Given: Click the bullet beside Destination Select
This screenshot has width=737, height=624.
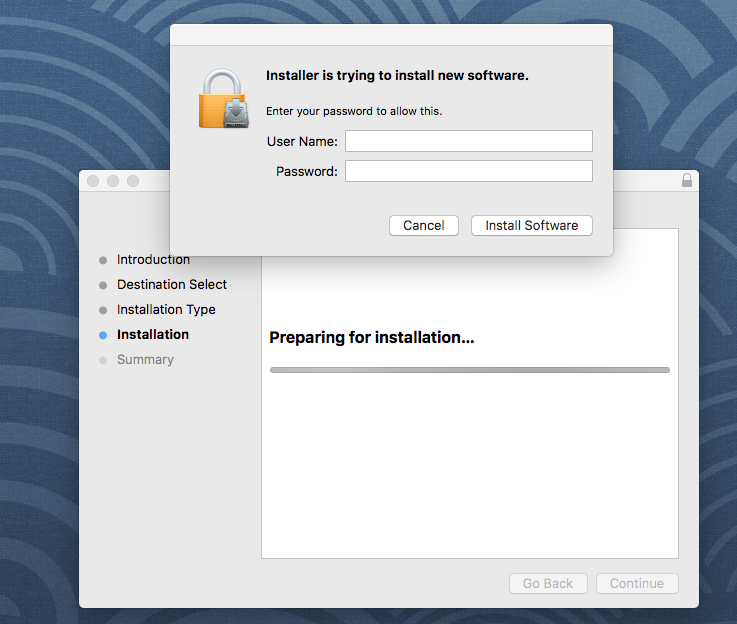Looking at the screenshot, I should [x=103, y=285].
